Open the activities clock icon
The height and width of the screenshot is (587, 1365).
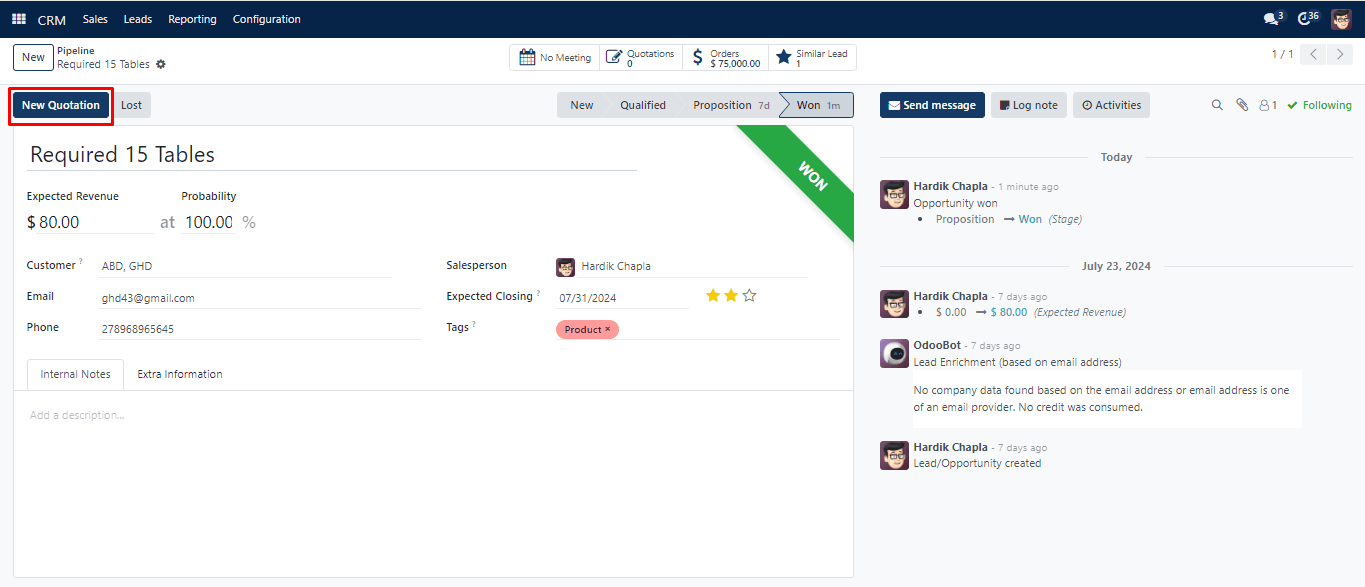tap(1304, 19)
